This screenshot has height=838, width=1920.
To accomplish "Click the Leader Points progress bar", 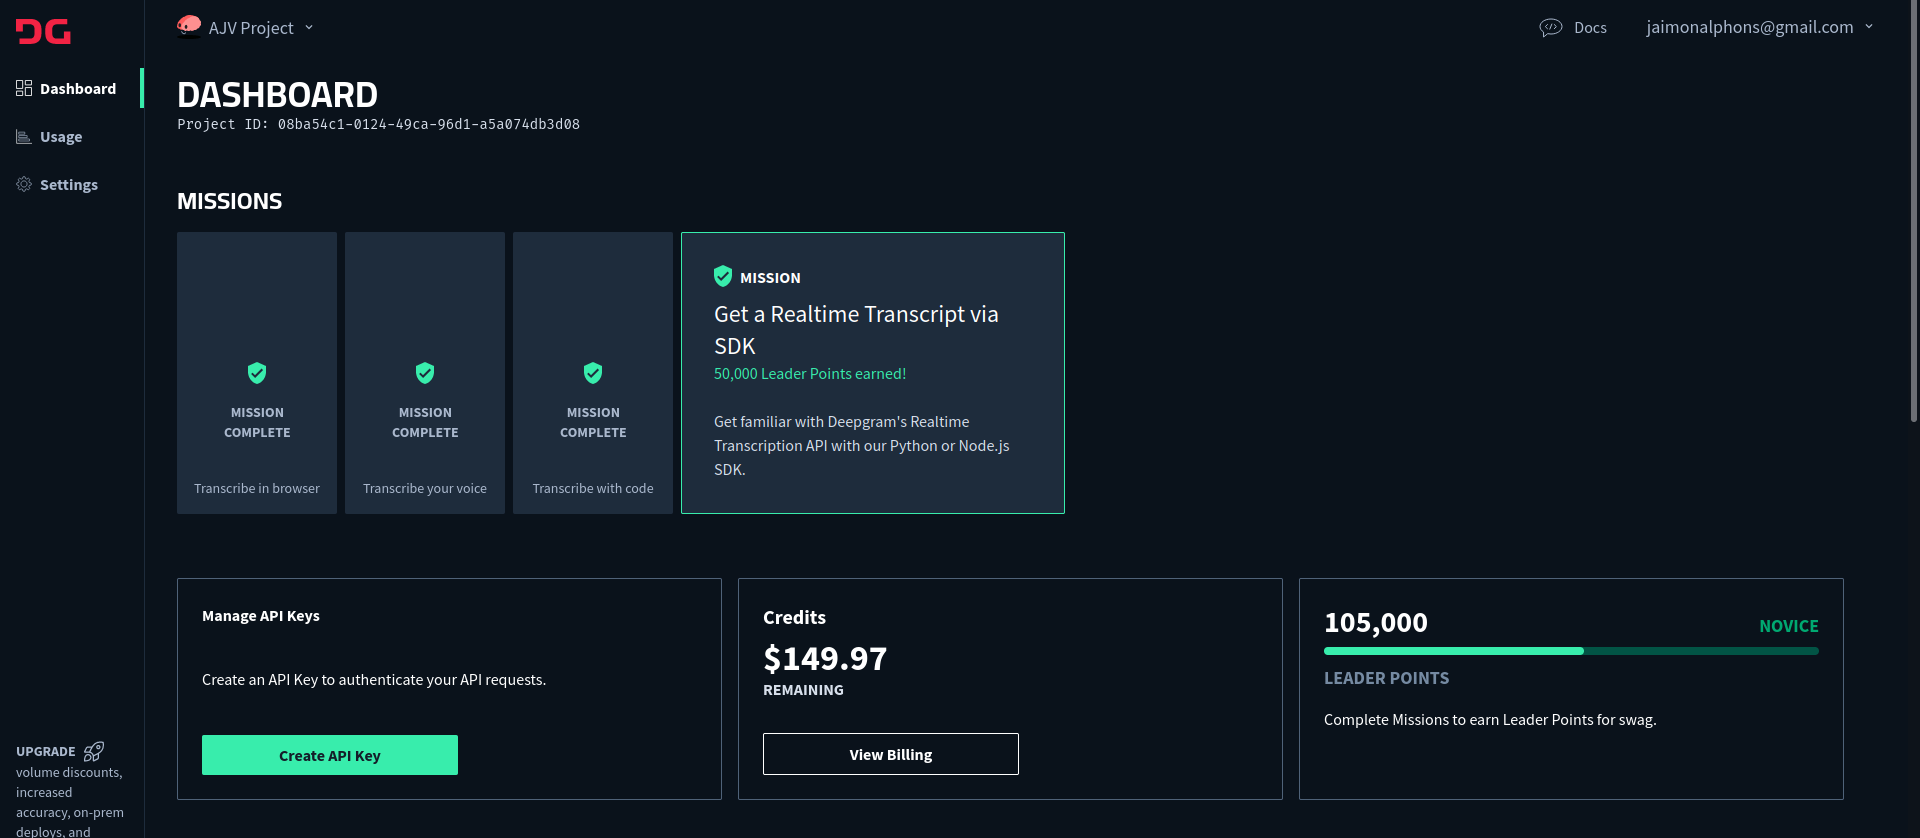I will [x=1571, y=651].
